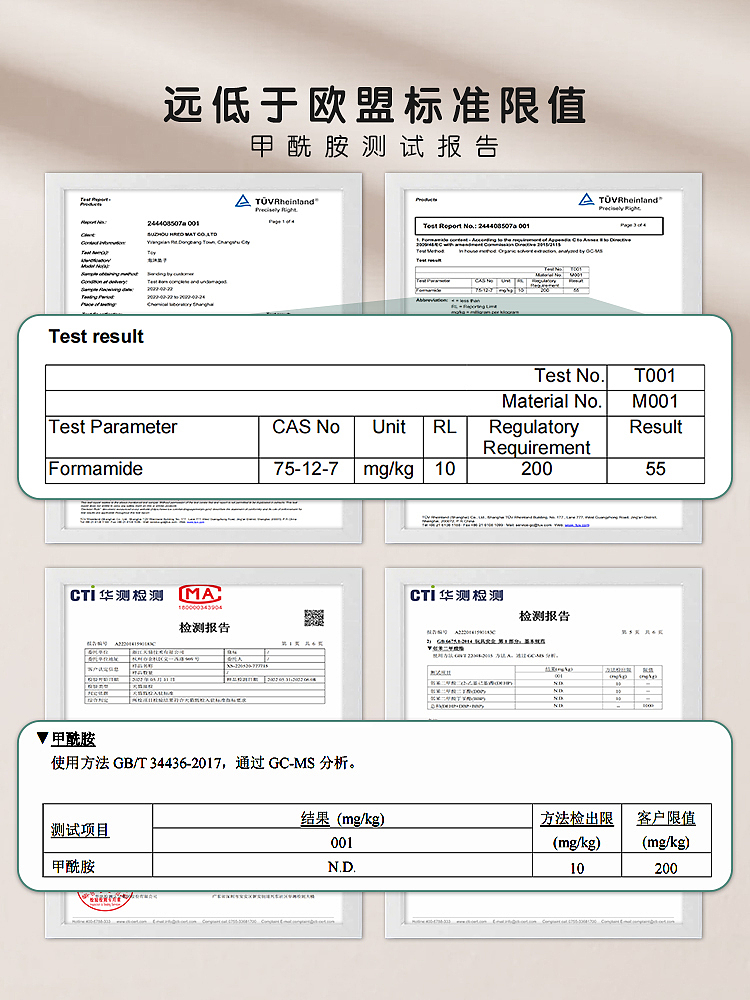The width and height of the screenshot is (750, 1000).
Task: Click the 'Unit' header cell
Action: tap(389, 437)
